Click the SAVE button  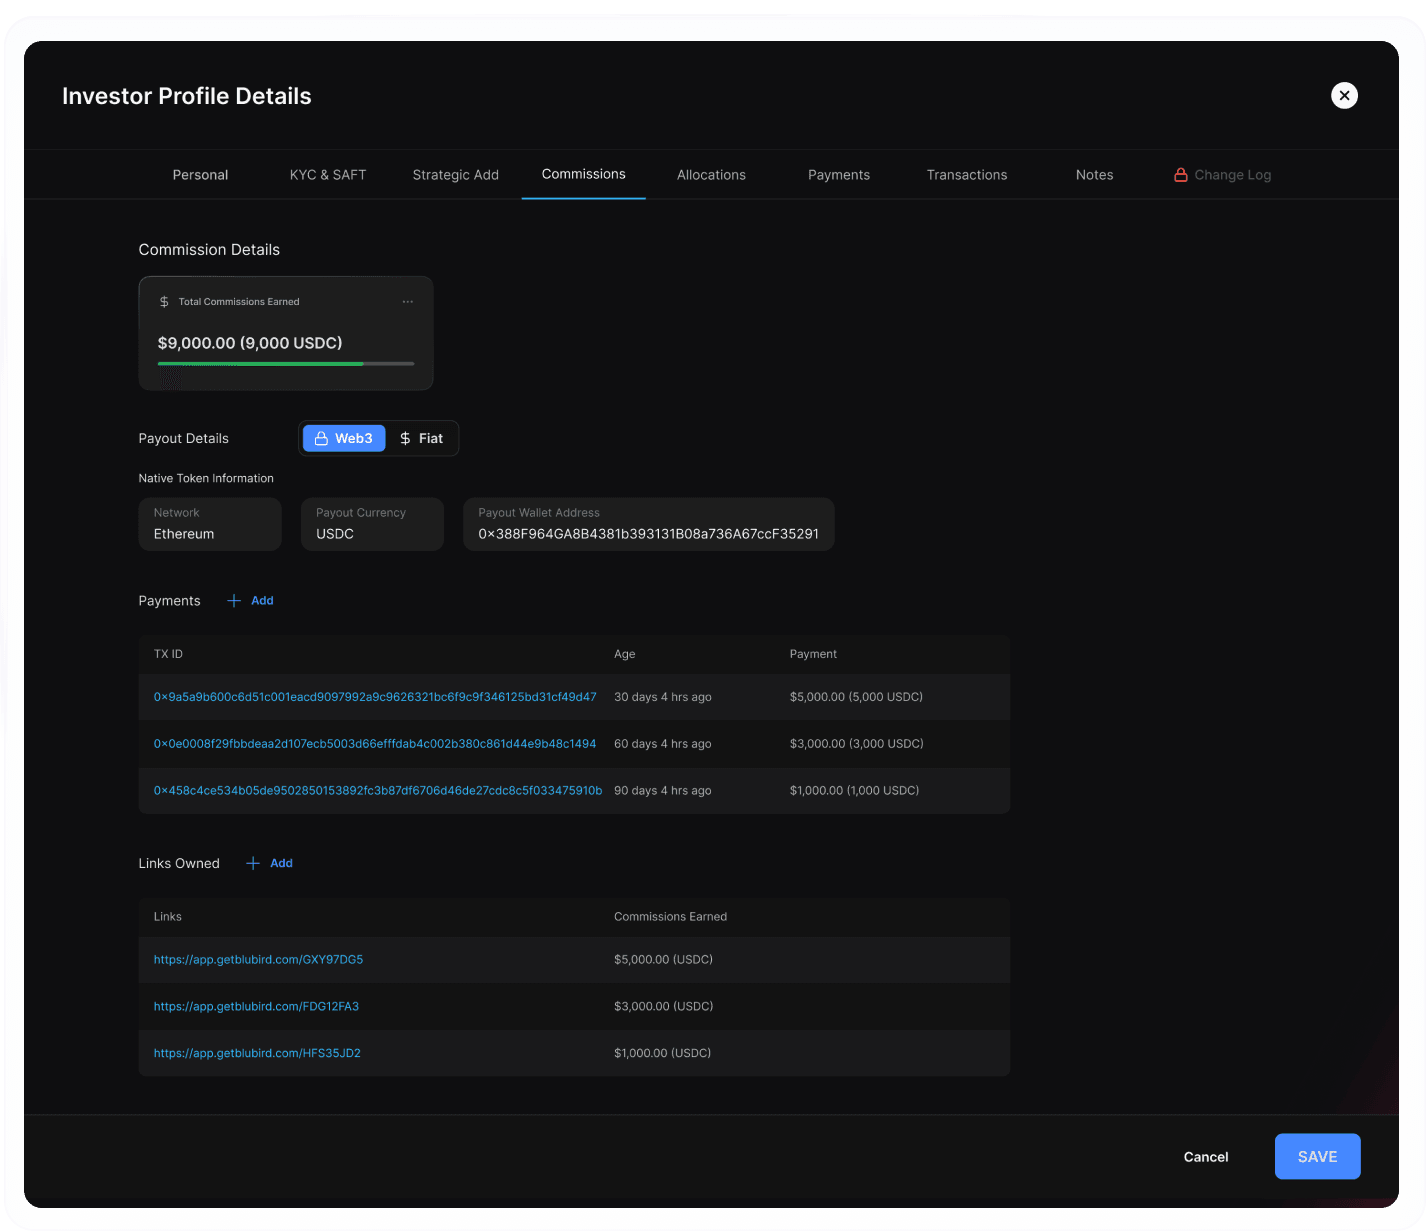[x=1317, y=1157]
